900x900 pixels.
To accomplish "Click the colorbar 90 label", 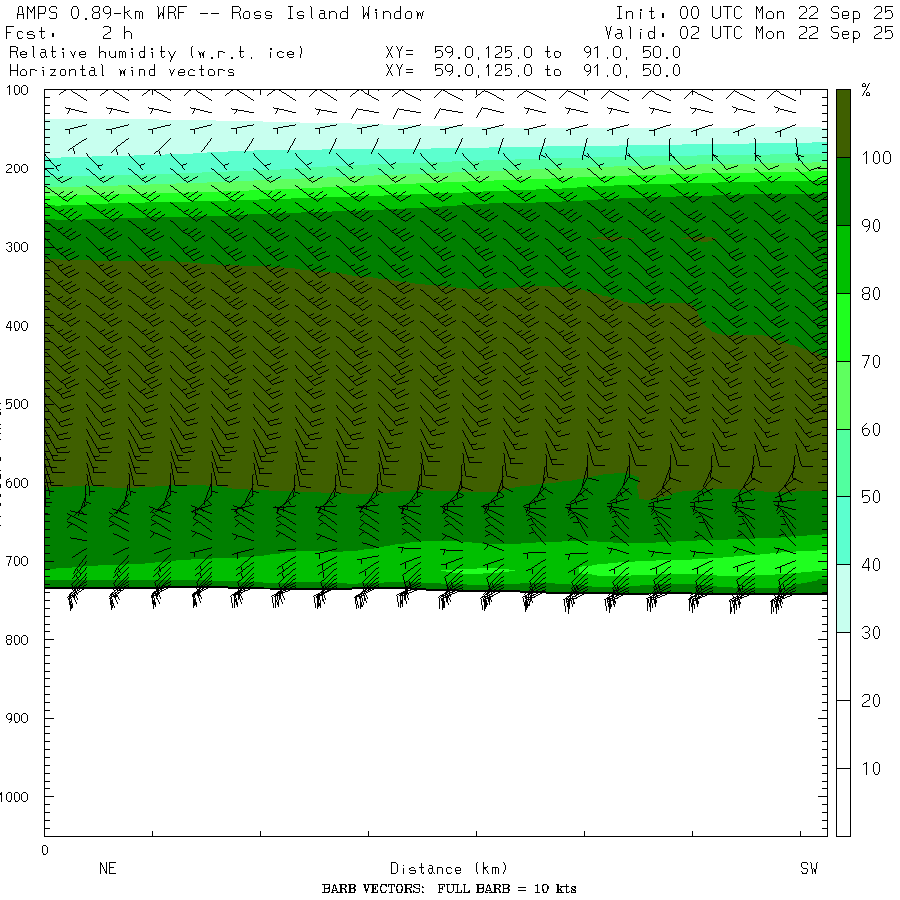I will tap(871, 226).
